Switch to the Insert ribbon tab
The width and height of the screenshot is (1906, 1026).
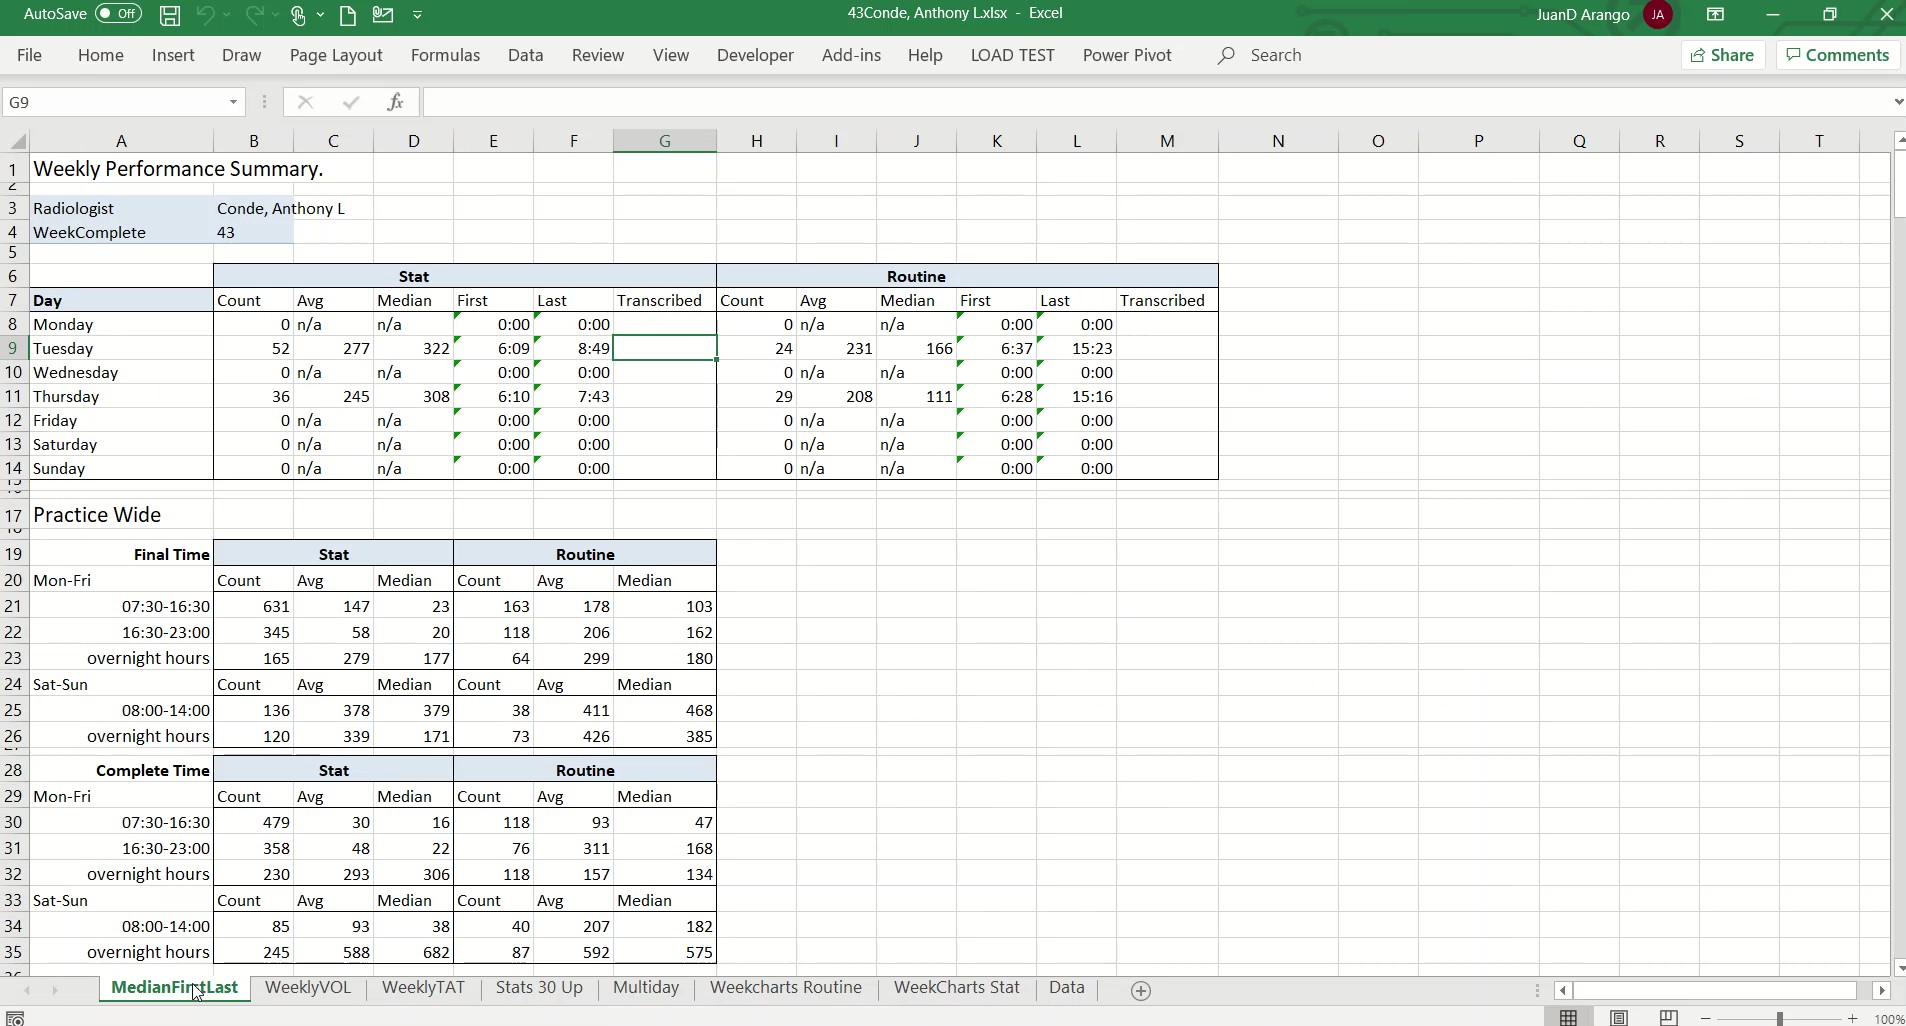click(173, 55)
